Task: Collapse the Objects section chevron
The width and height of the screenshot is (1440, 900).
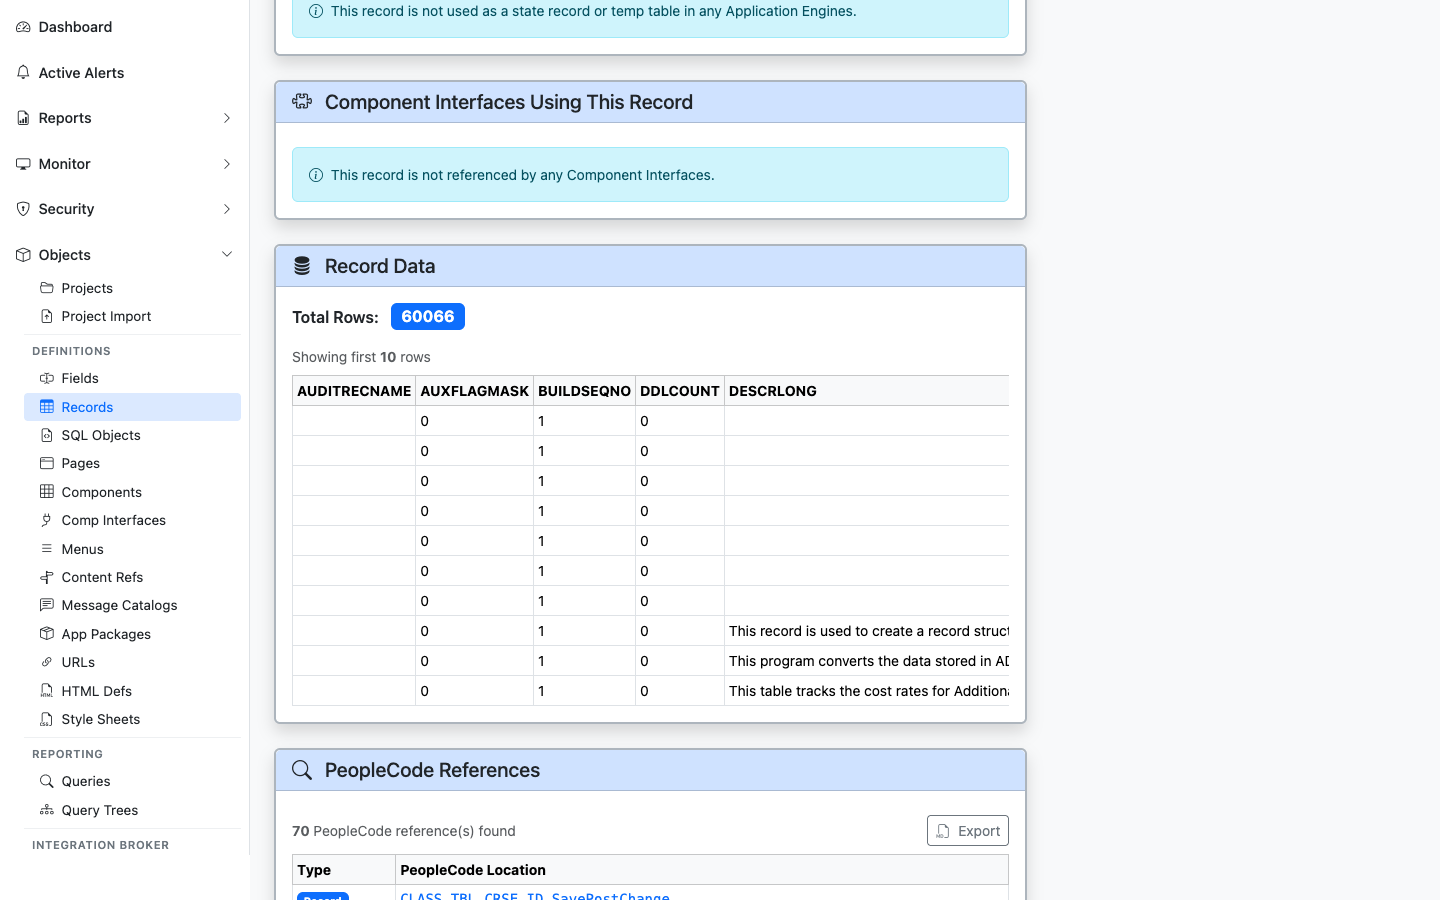Action: pos(227,255)
